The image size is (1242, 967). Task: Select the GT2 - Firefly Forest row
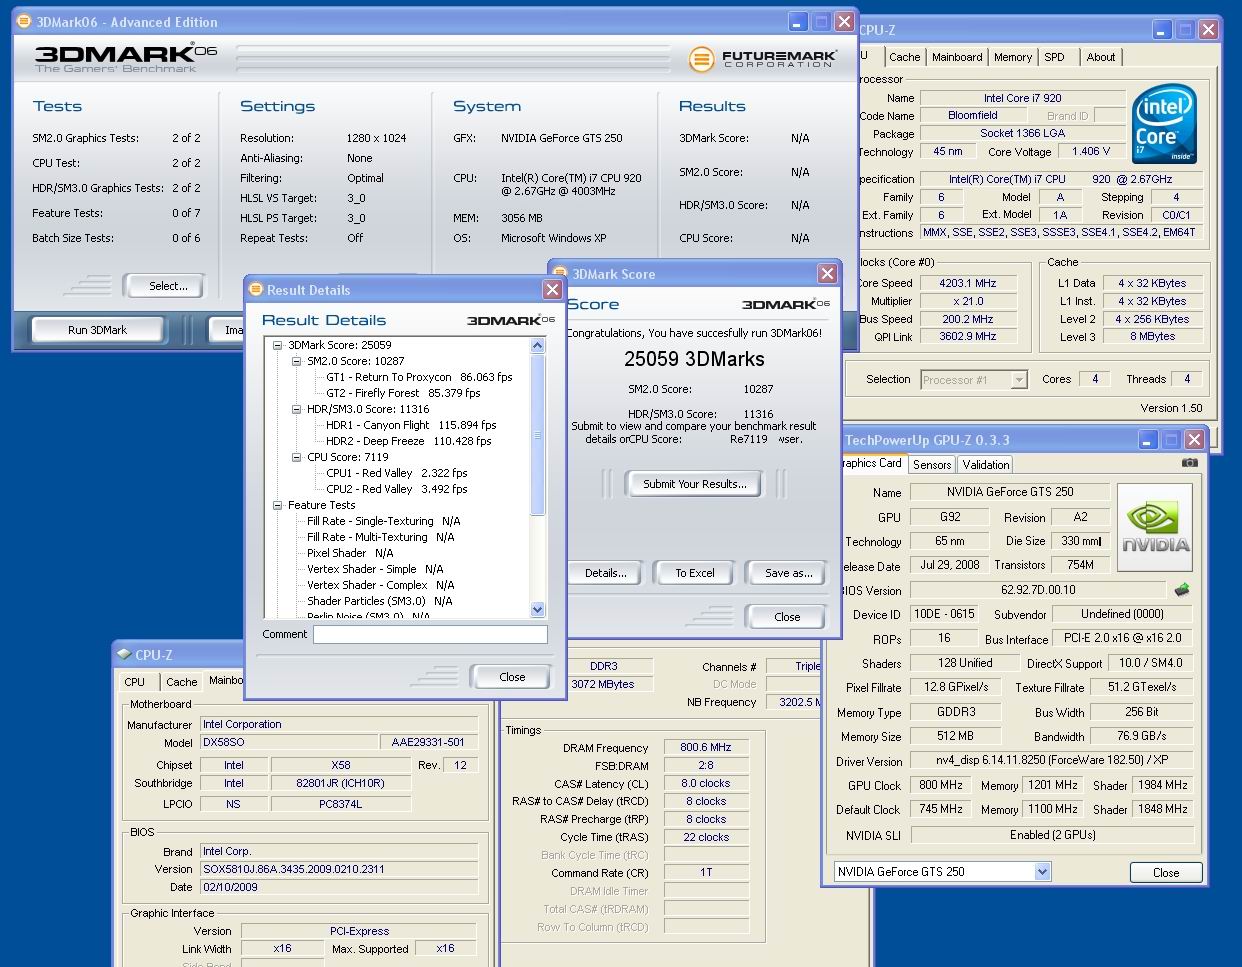tap(403, 393)
